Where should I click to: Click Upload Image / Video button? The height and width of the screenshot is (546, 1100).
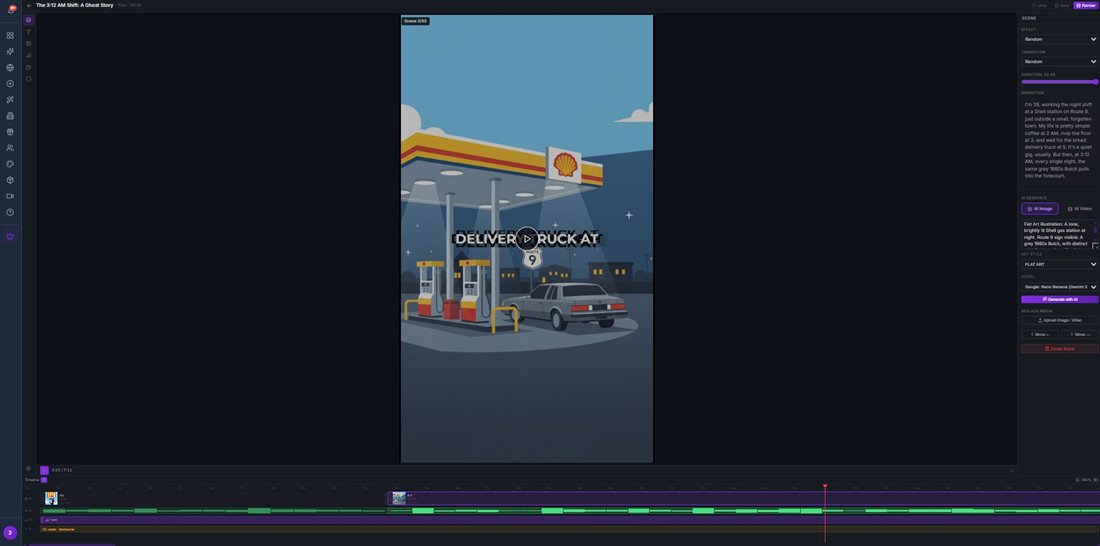pyautogui.click(x=1059, y=320)
